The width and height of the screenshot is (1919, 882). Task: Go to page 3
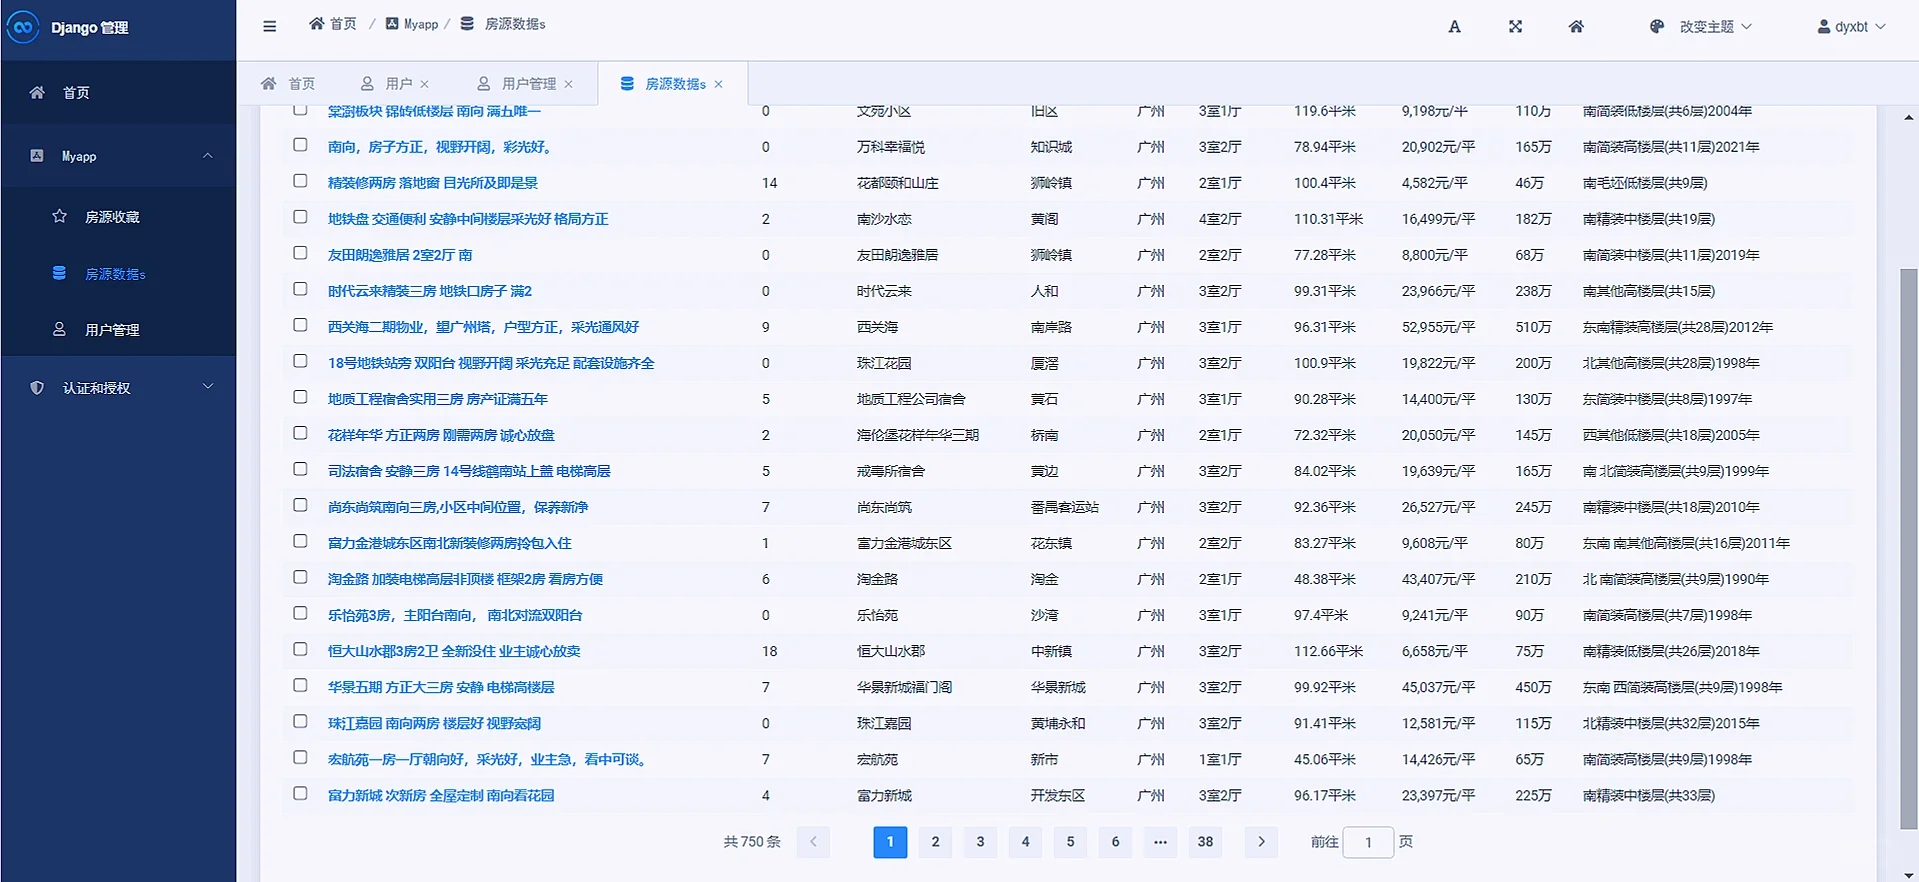point(980,842)
